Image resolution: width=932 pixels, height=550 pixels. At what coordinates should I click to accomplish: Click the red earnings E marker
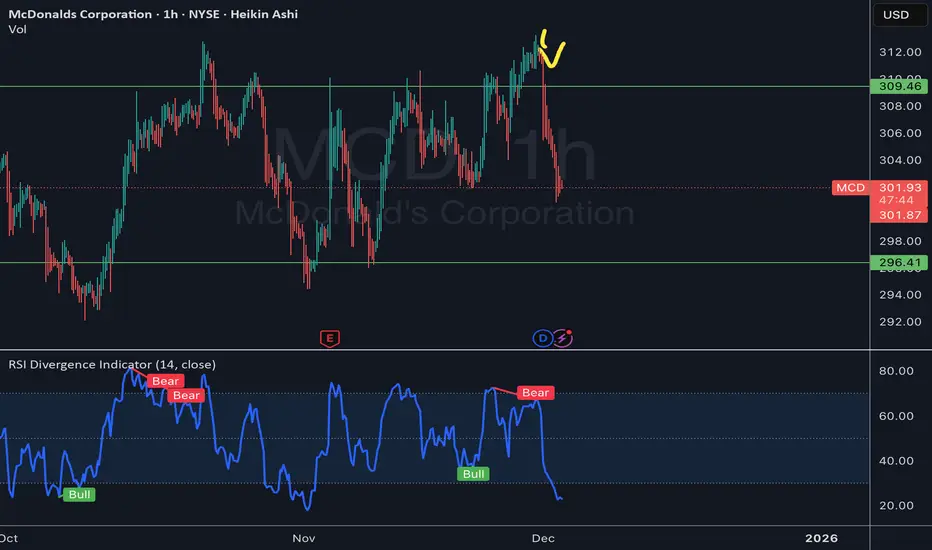click(x=330, y=338)
